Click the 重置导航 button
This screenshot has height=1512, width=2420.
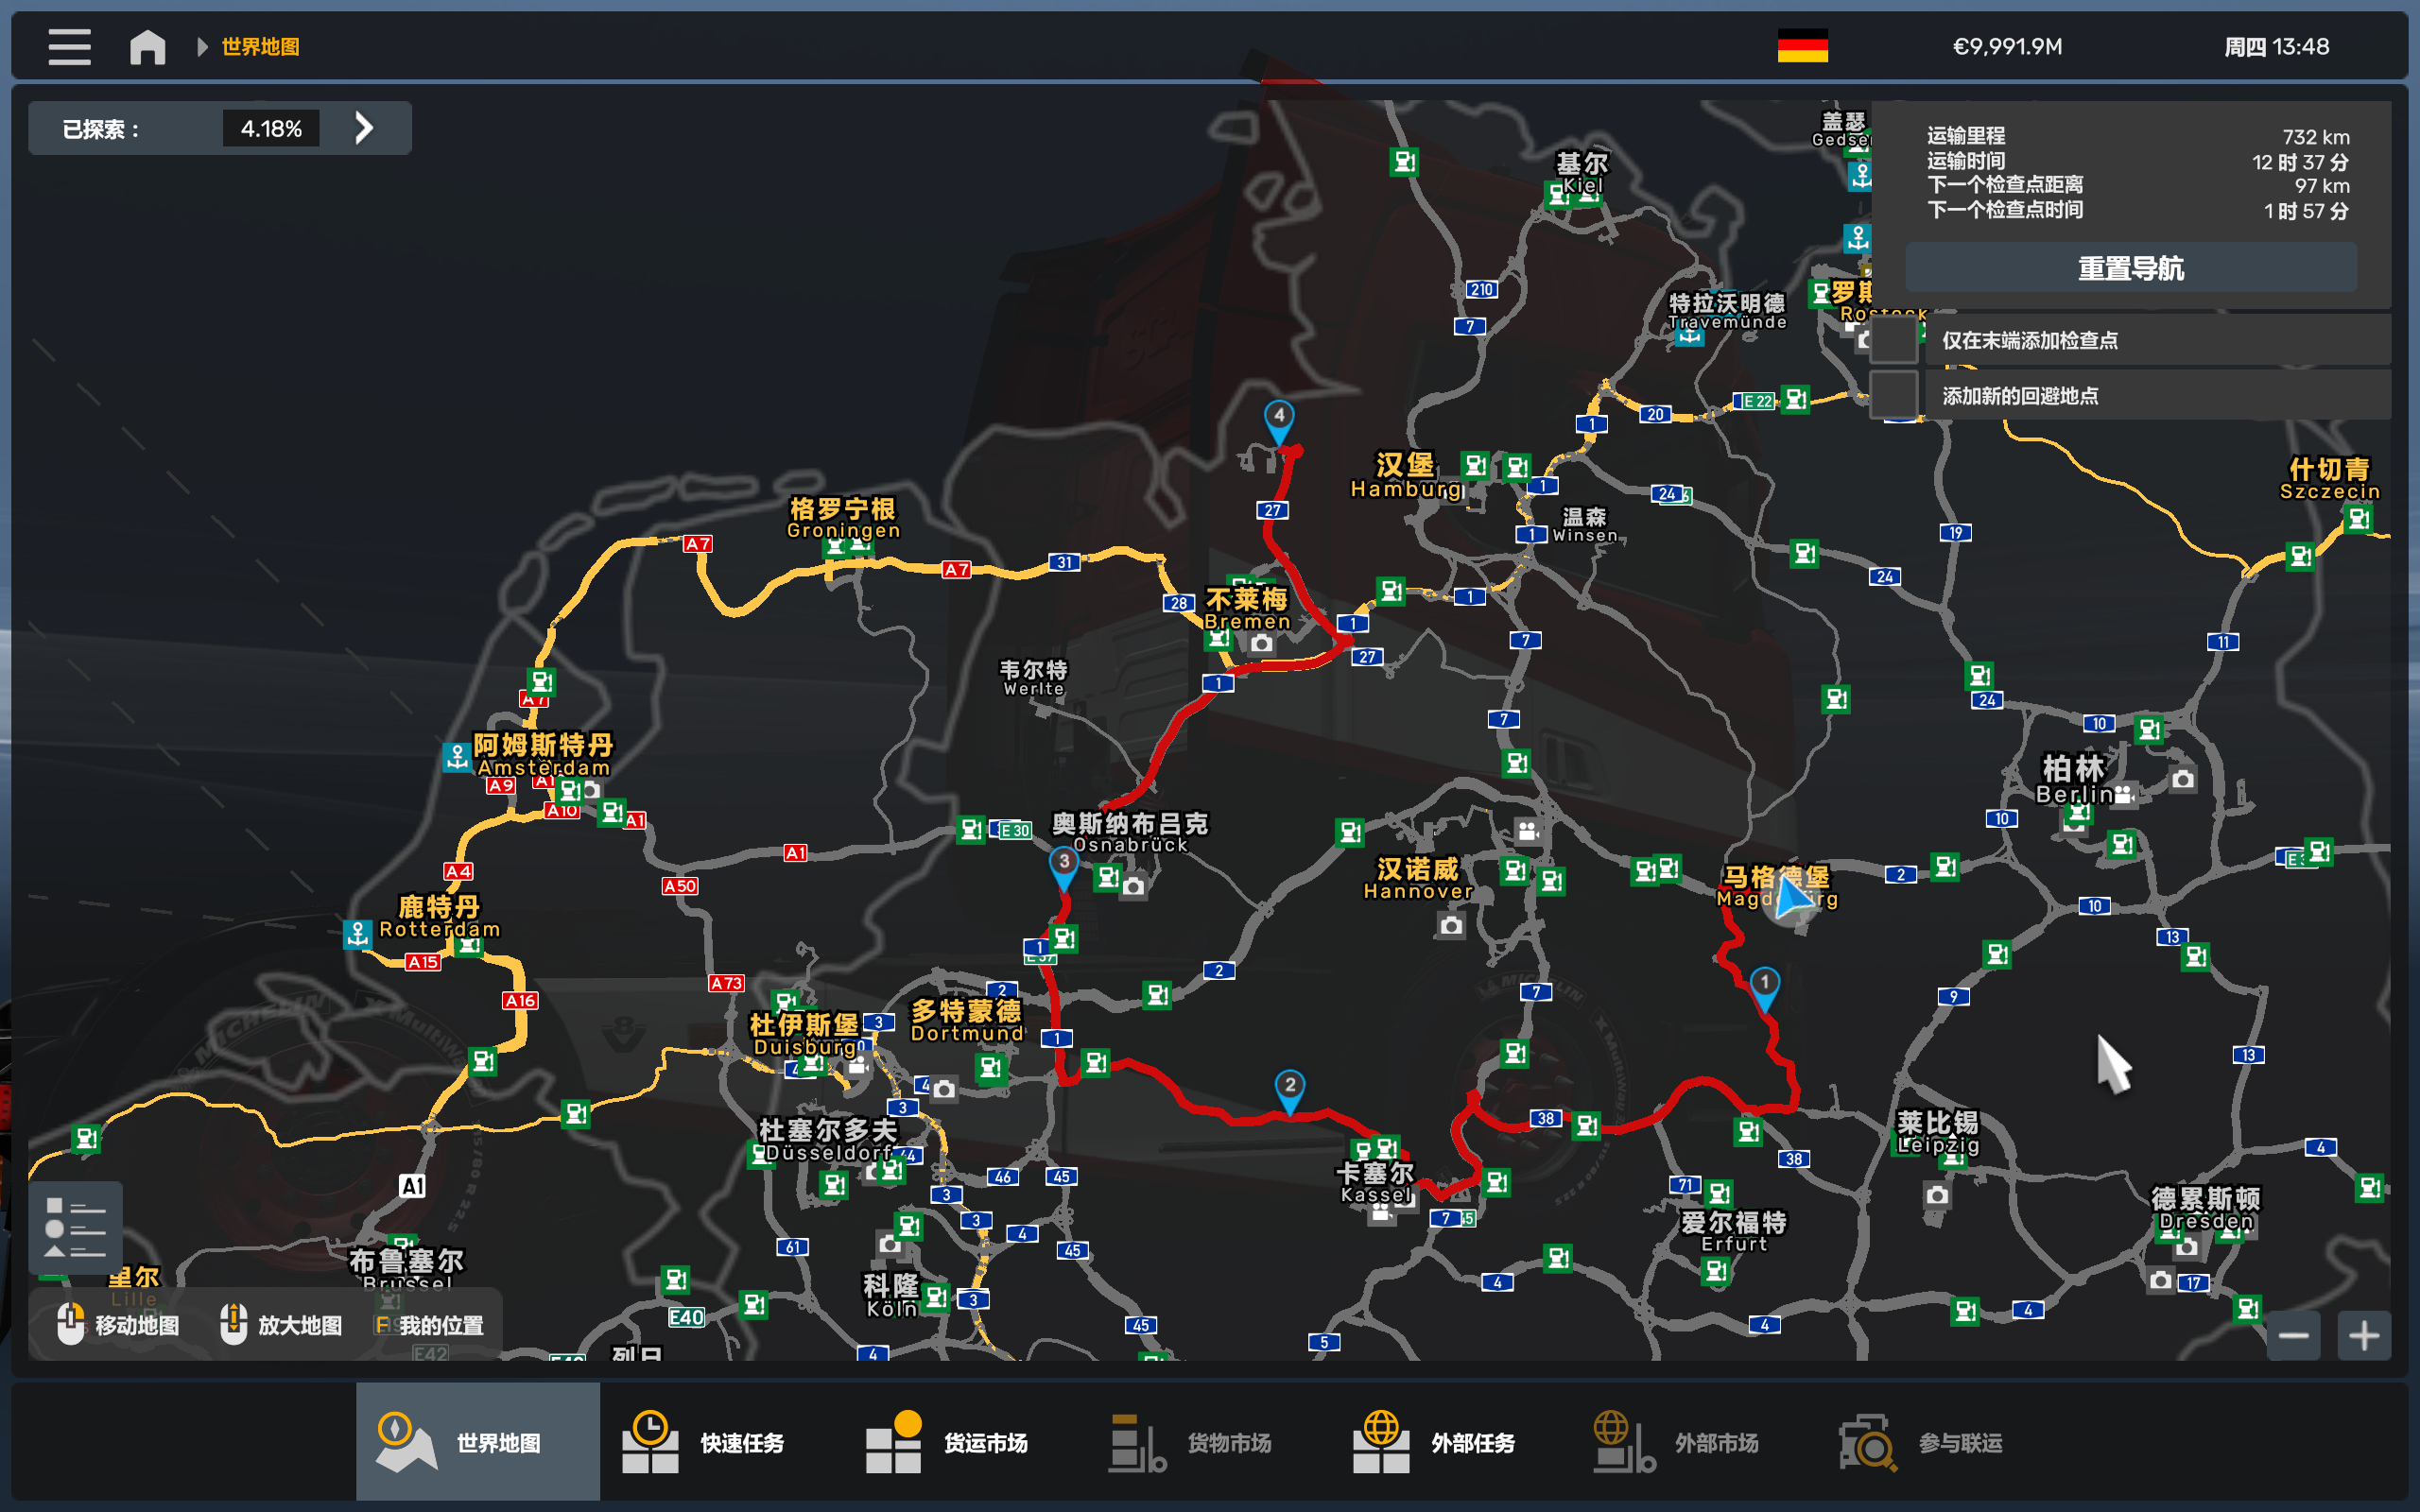(x=2130, y=268)
